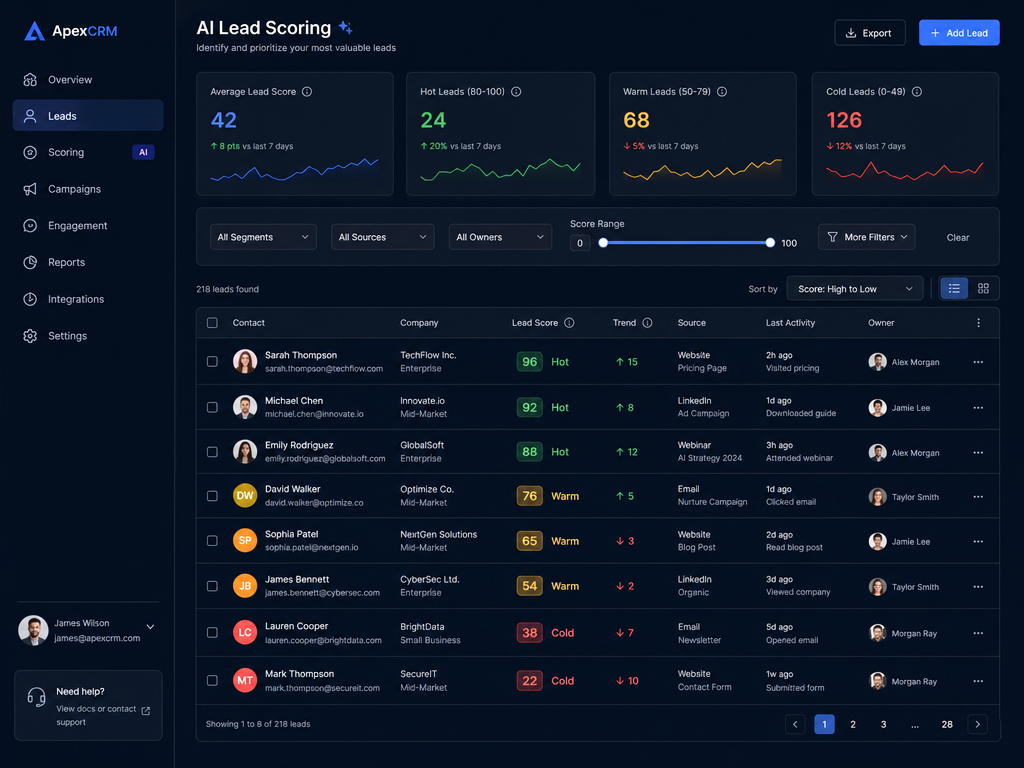Expand the More Filters dropdown

point(867,237)
